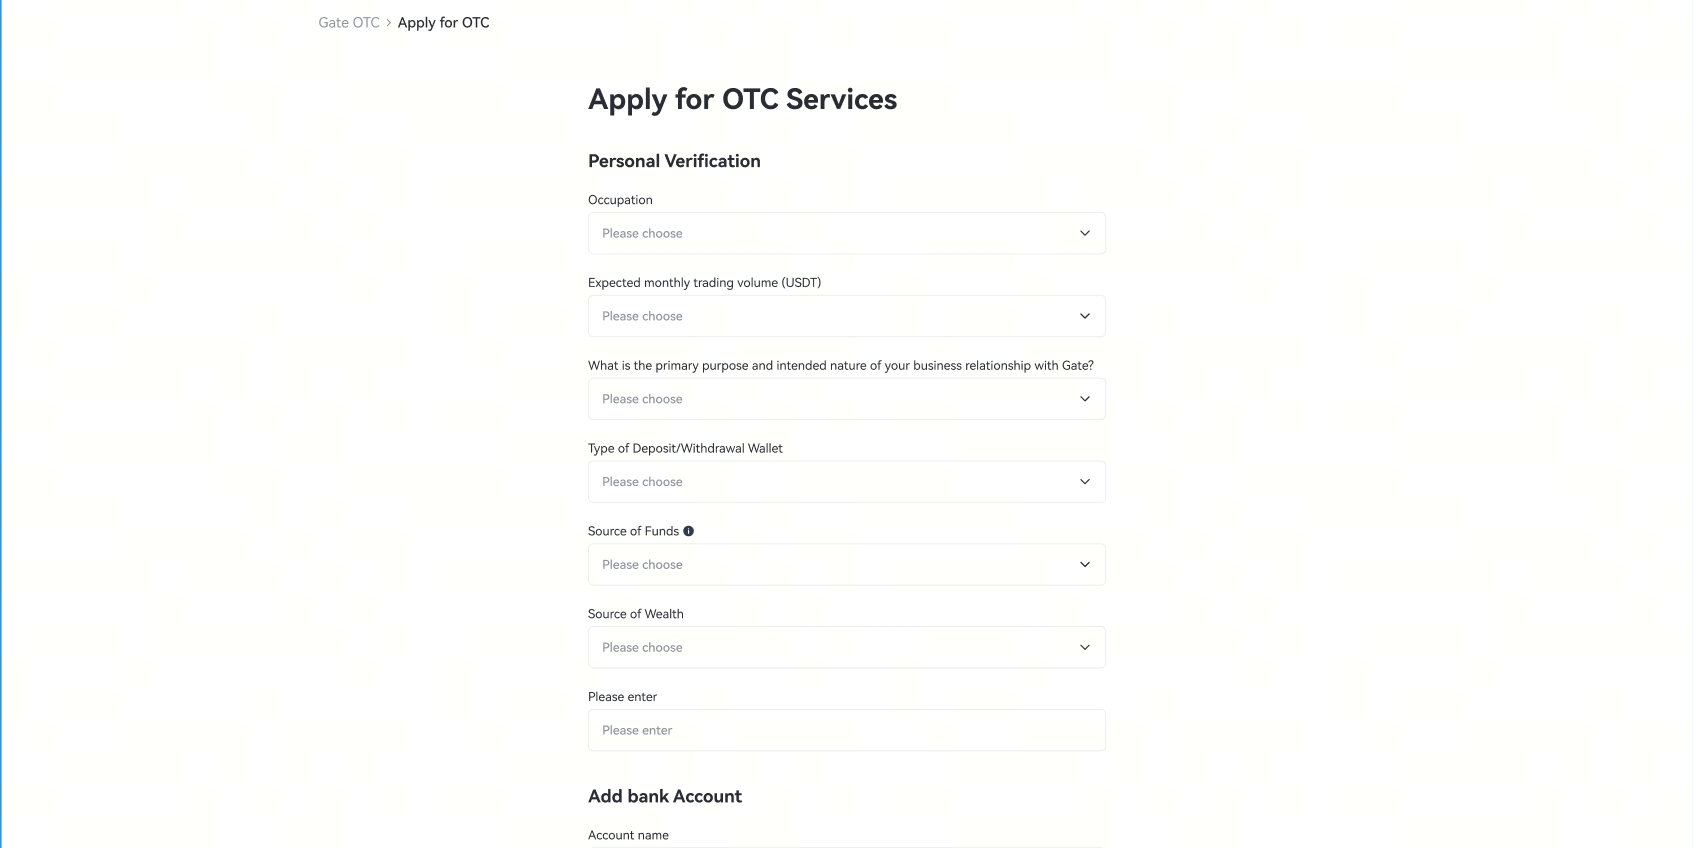The width and height of the screenshot is (1693, 848).
Task: Click the chevron arrow in the Source of Wealth field
Action: pos(1084,648)
